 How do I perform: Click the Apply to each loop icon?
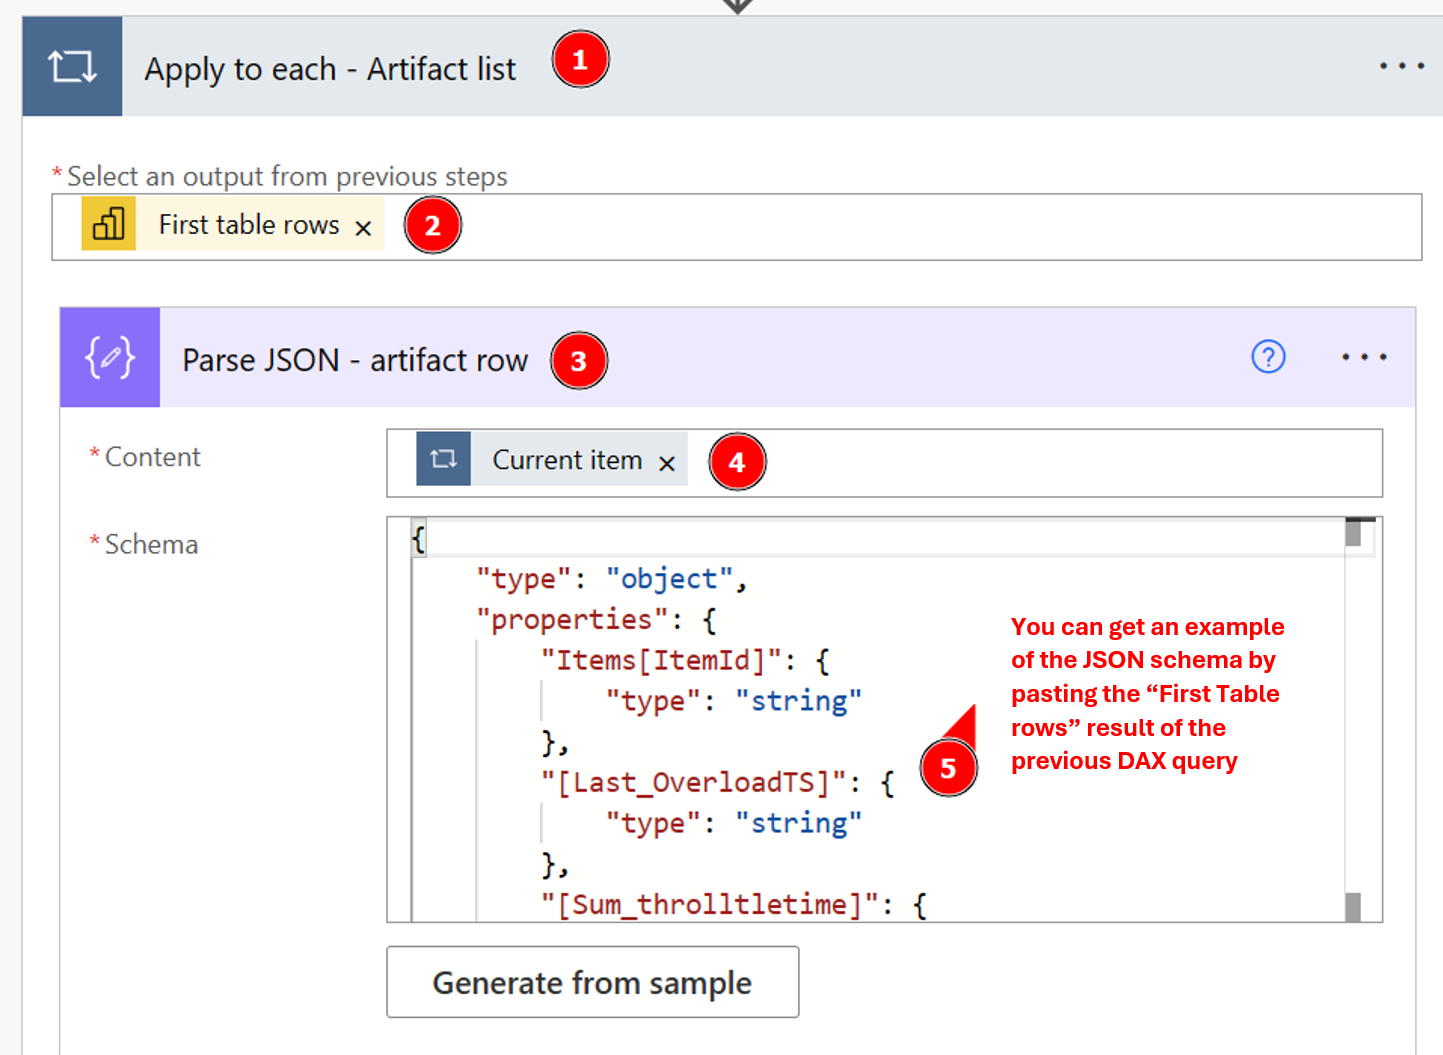tap(72, 67)
